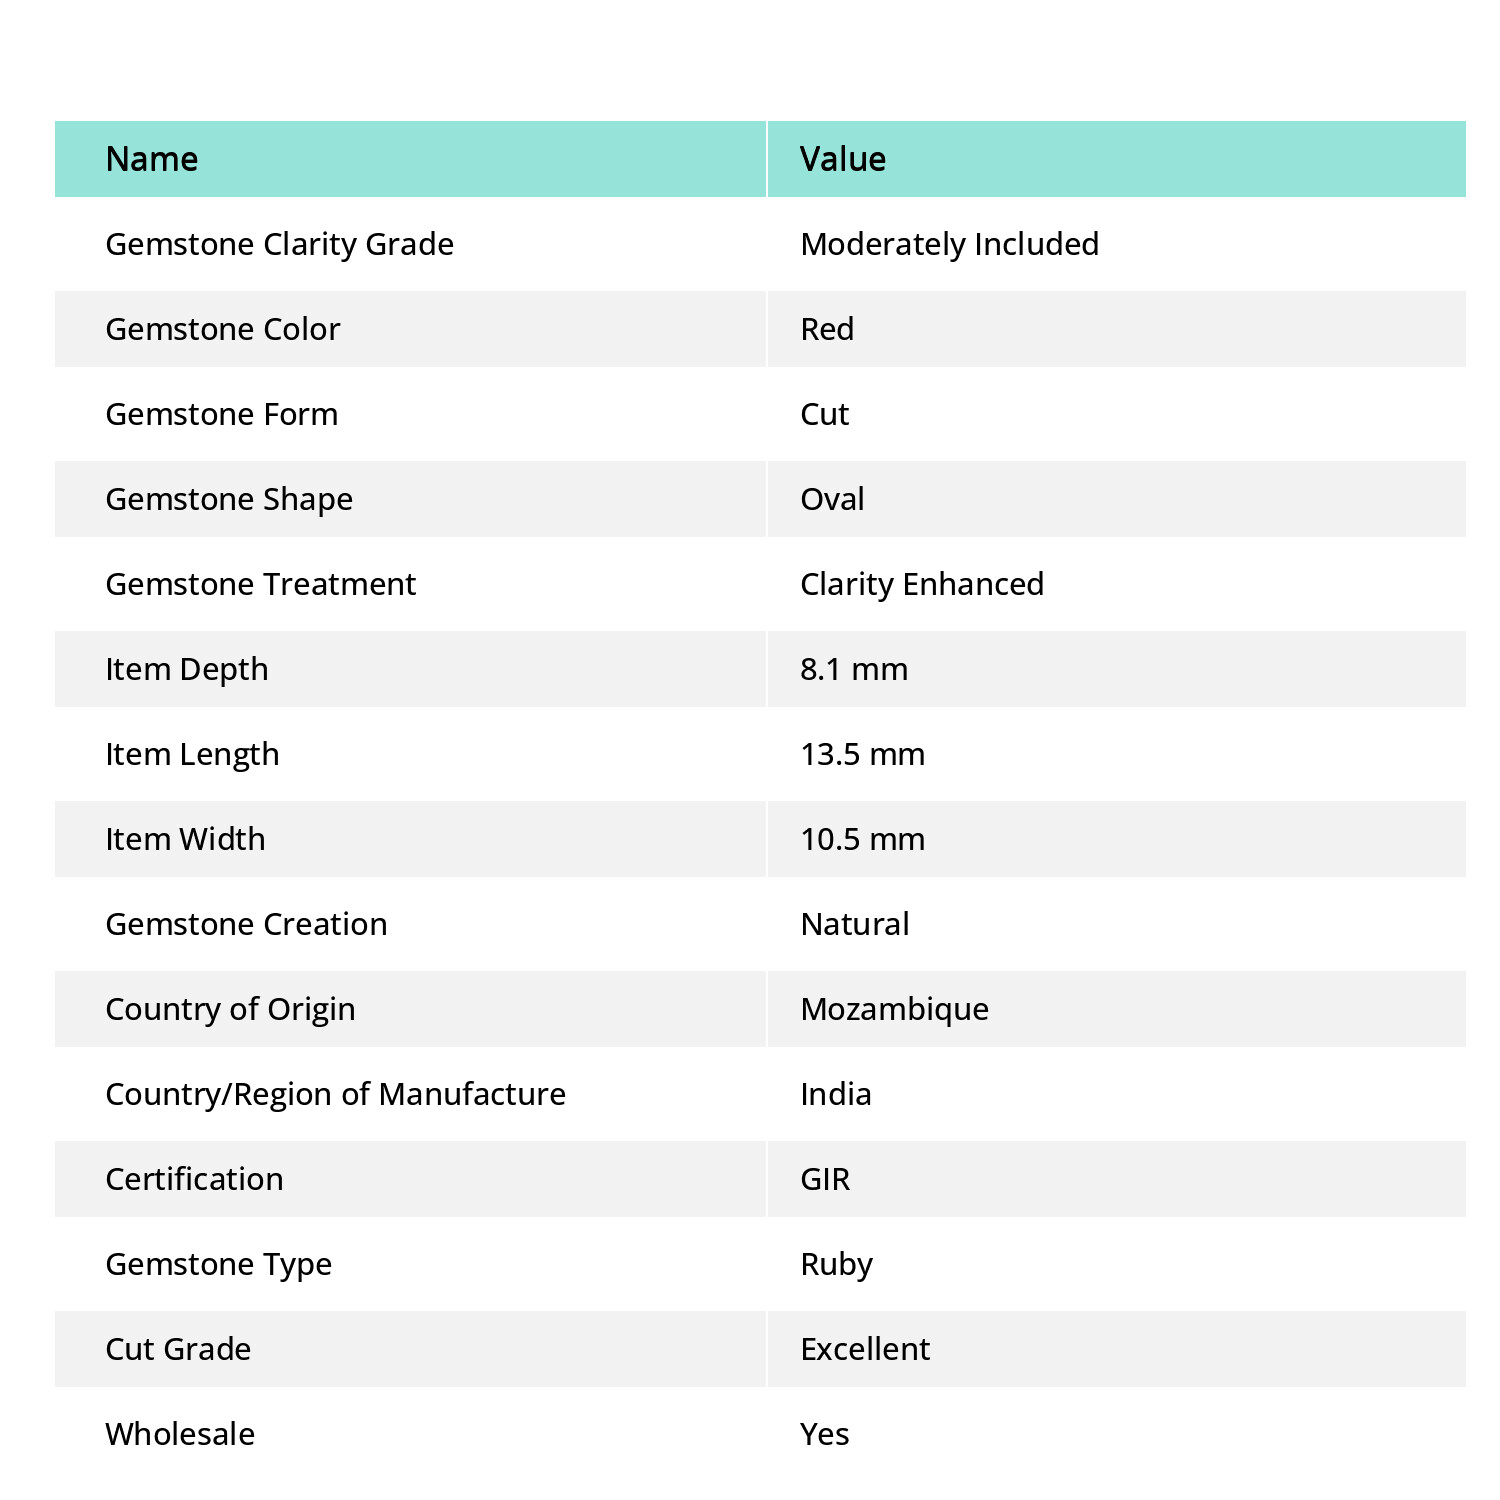Viewport: 1500px width, 1500px height.
Task: Click the Clarity Enhanced treatment value
Action: 922,584
